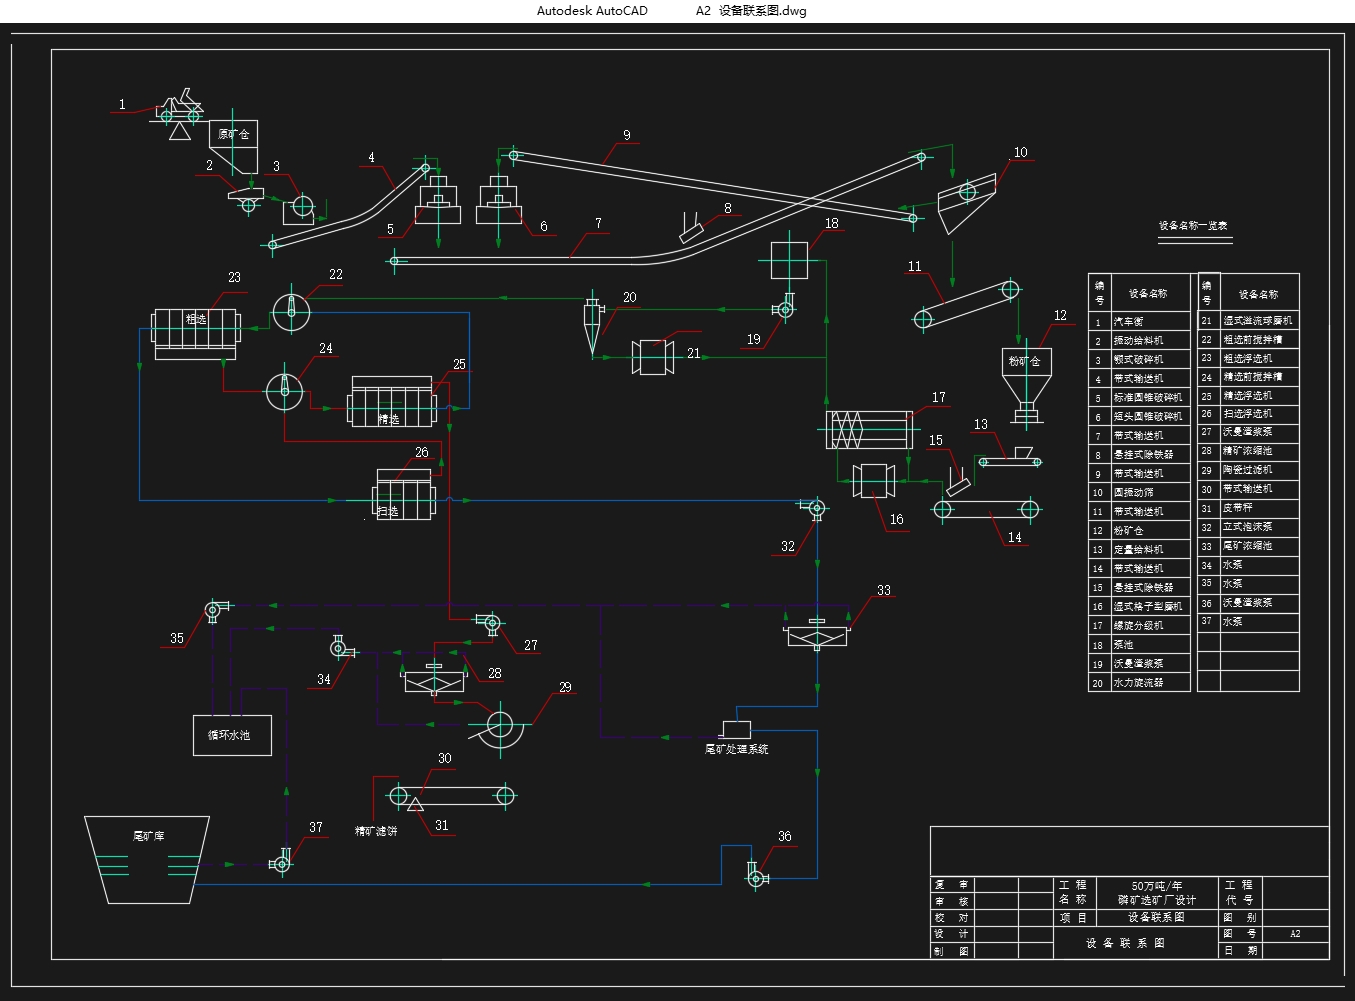Select '带式输送机' in table row 4
This screenshot has width=1355, height=1001.
1139,379
